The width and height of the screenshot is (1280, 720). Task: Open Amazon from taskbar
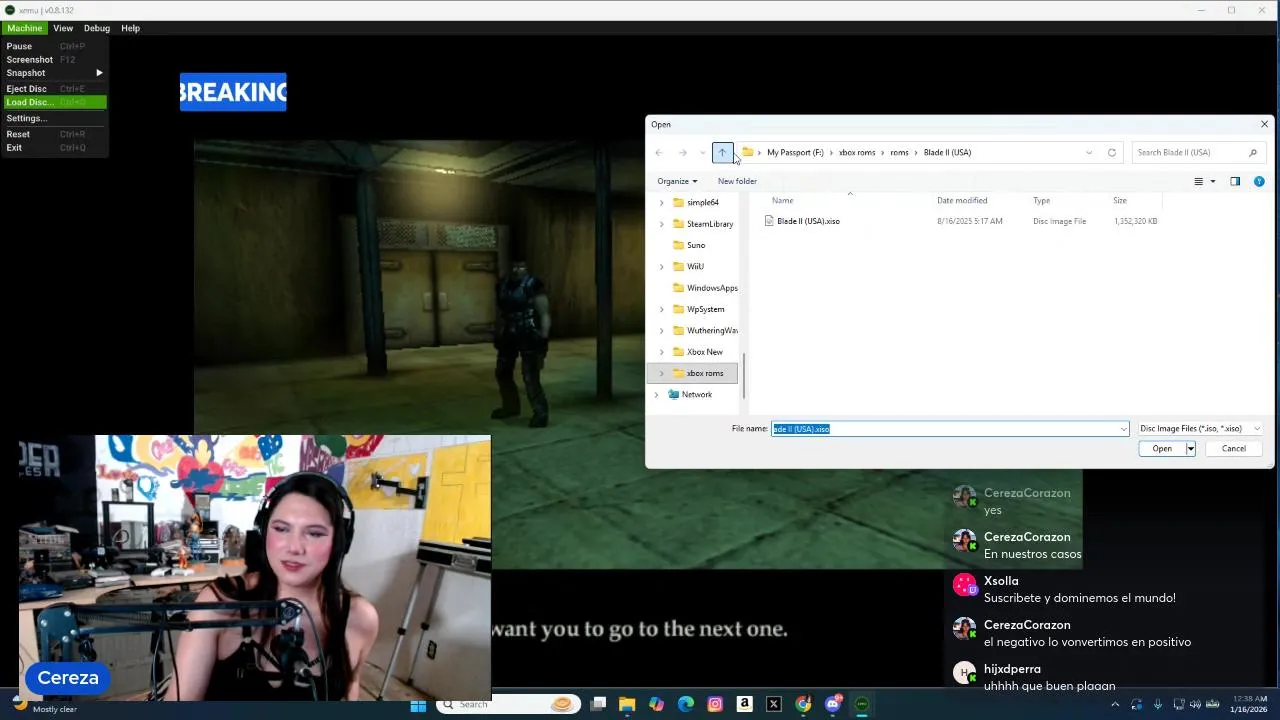coord(744,705)
